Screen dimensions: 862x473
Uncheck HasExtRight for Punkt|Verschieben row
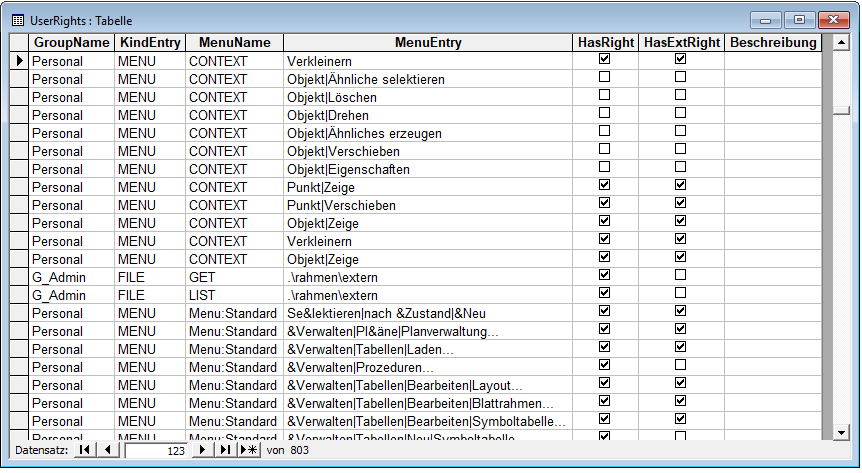tap(680, 204)
